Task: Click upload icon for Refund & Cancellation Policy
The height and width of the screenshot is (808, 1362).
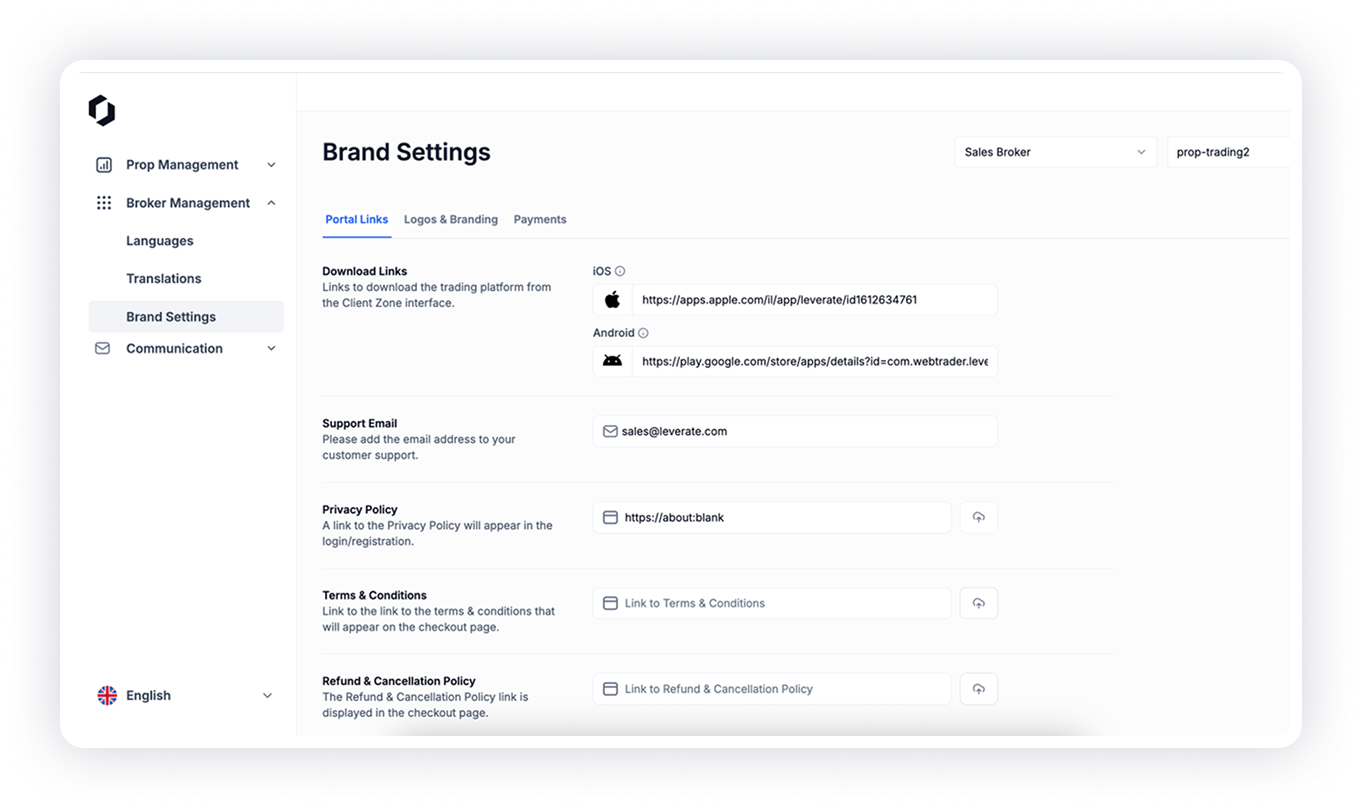Action: (979, 689)
